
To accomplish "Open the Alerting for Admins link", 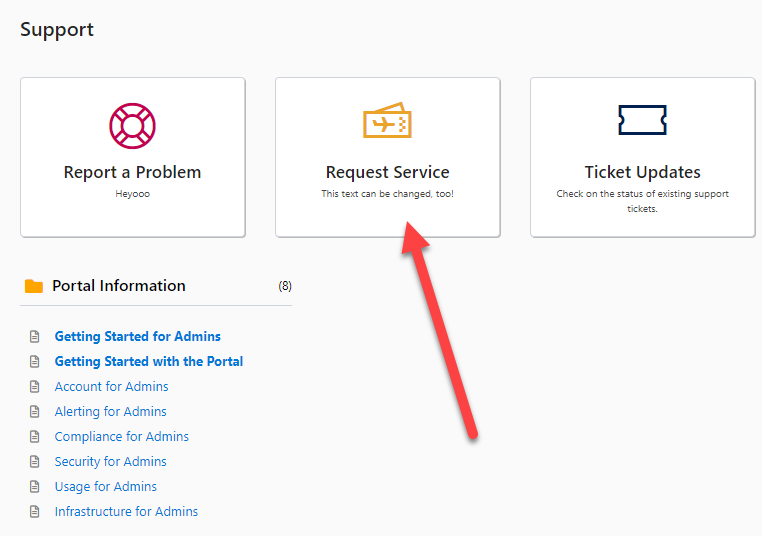I will point(110,412).
